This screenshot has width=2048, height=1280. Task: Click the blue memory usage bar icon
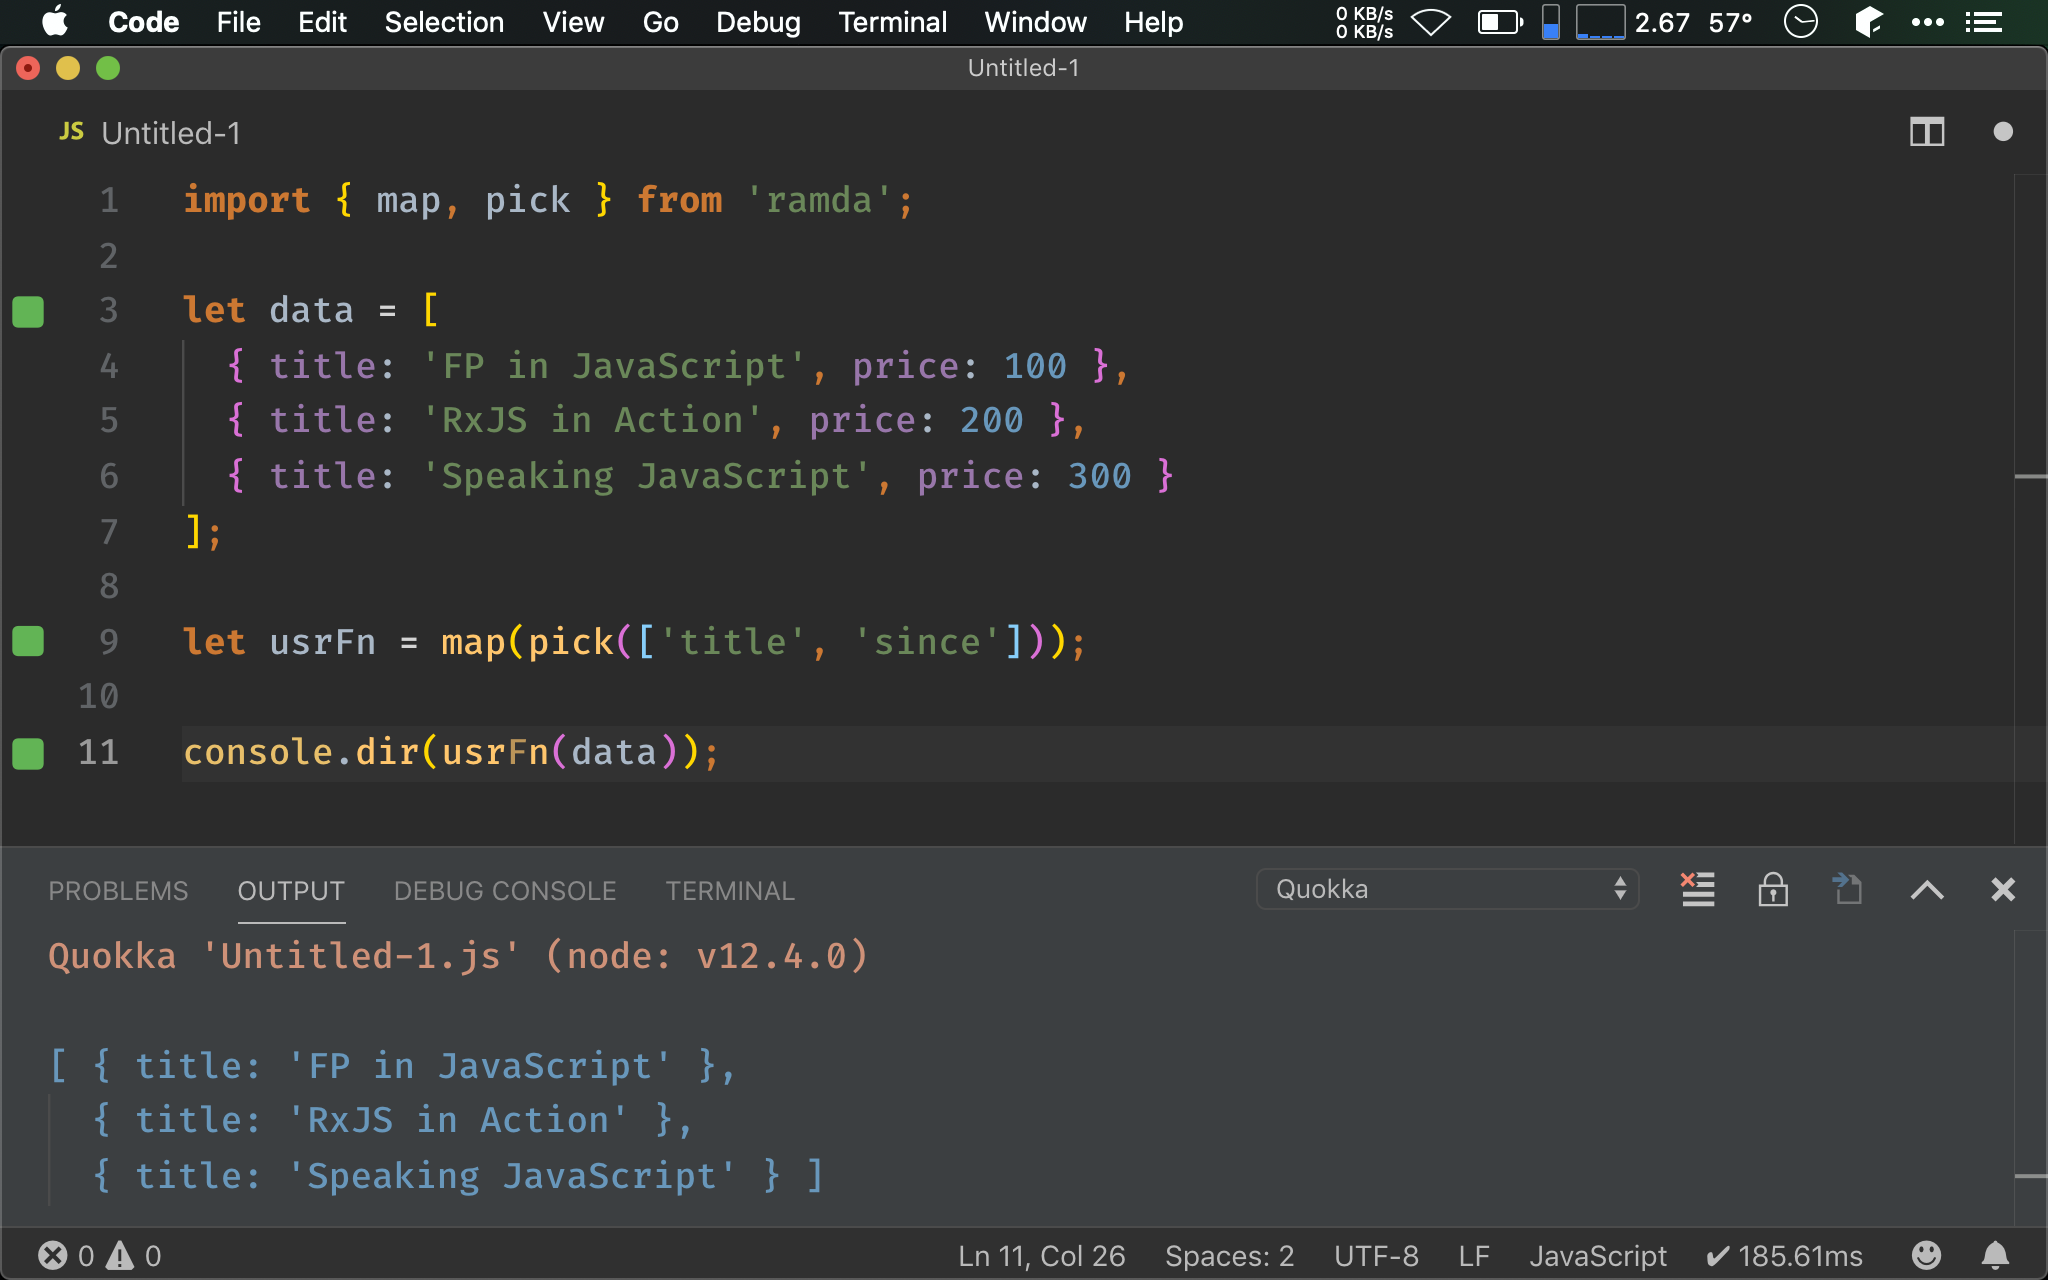point(1550,22)
